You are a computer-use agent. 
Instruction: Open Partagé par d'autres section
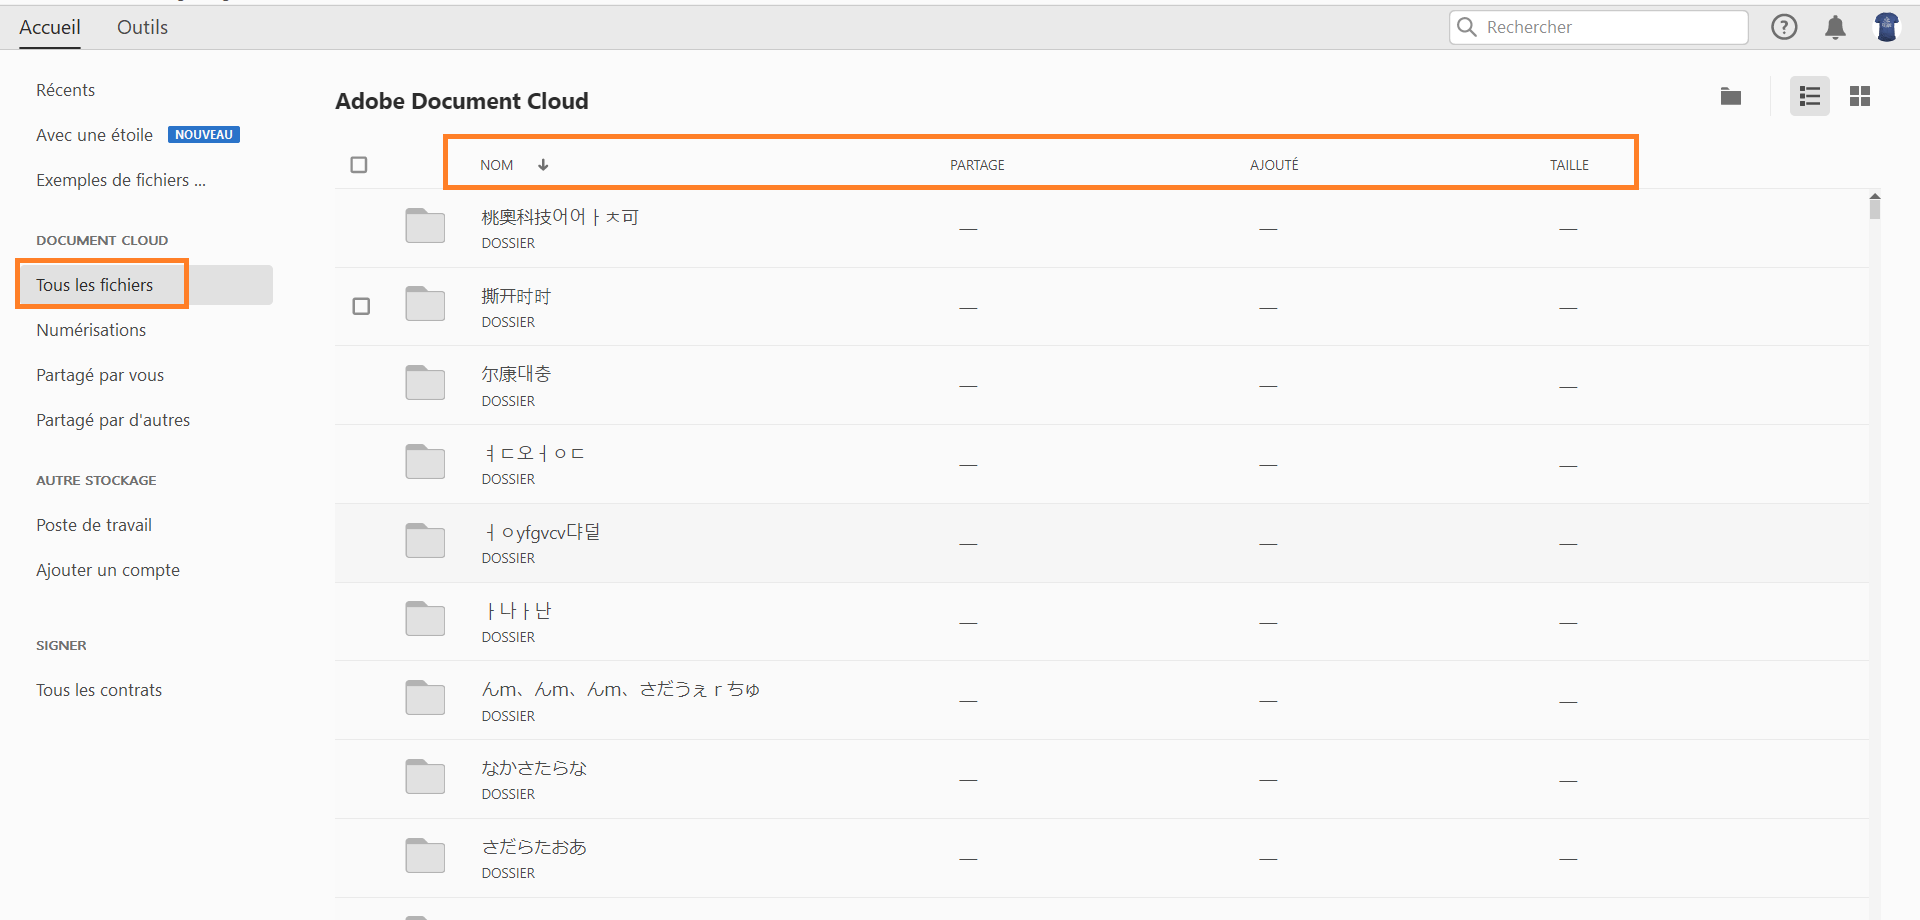[112, 420]
